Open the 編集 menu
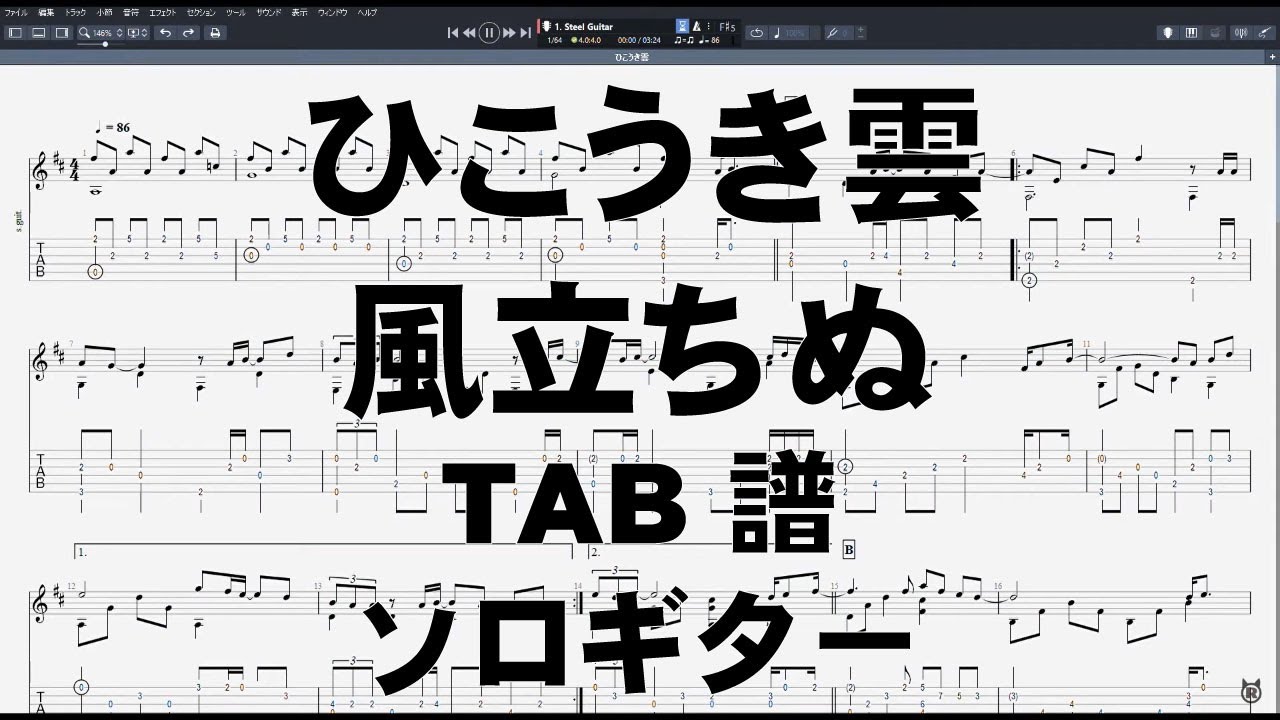The image size is (1280, 720). point(46,12)
